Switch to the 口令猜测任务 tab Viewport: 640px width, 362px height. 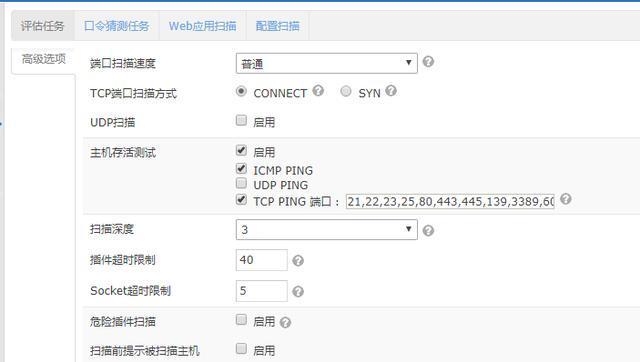click(x=116, y=26)
